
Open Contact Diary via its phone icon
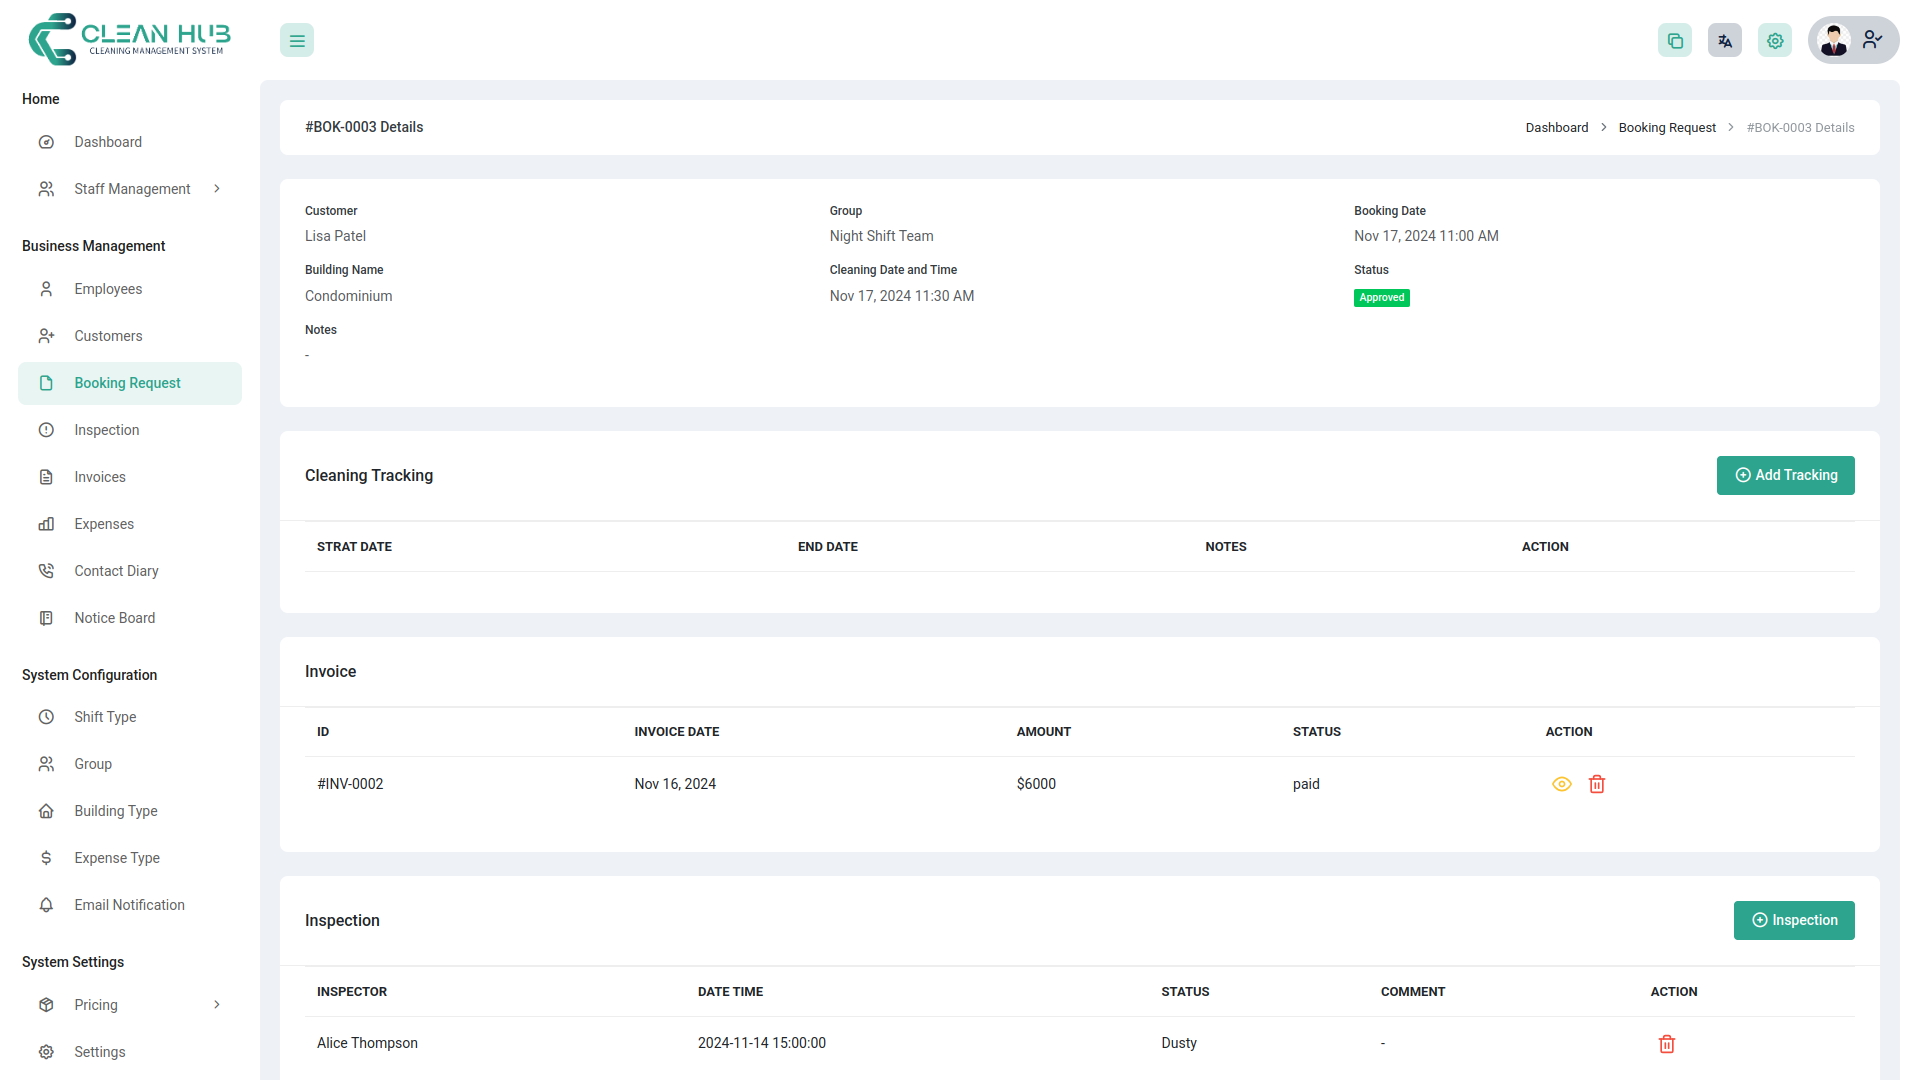46,570
